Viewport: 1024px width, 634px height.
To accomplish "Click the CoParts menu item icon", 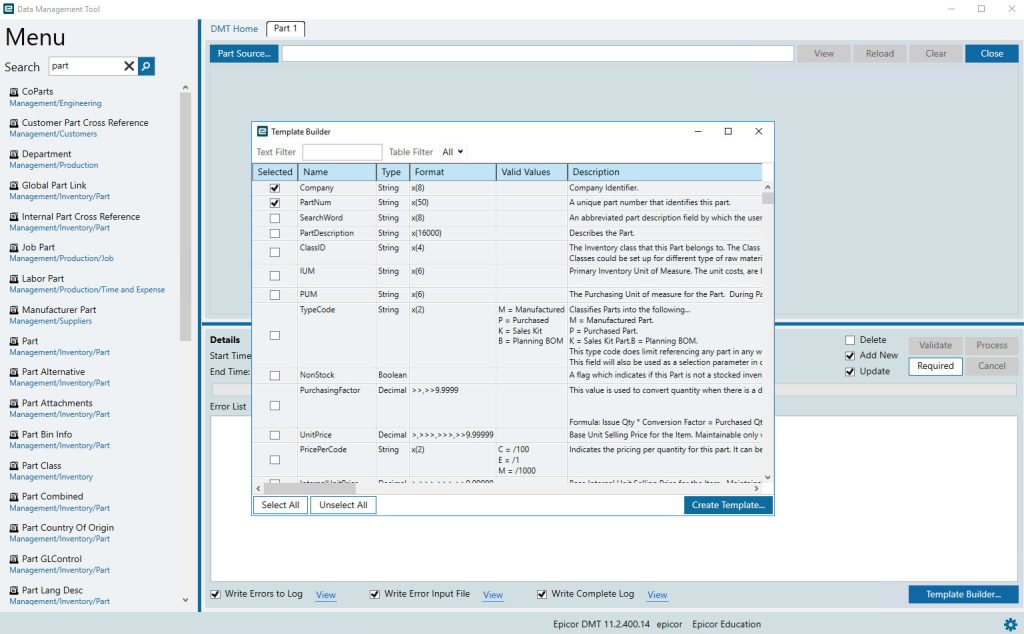I will [x=14, y=92].
